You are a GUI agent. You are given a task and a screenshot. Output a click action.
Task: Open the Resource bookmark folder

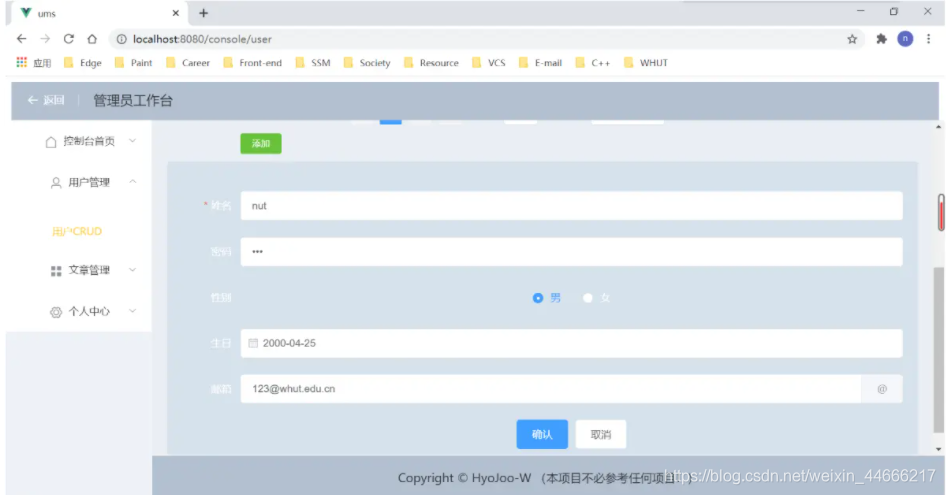(431, 62)
